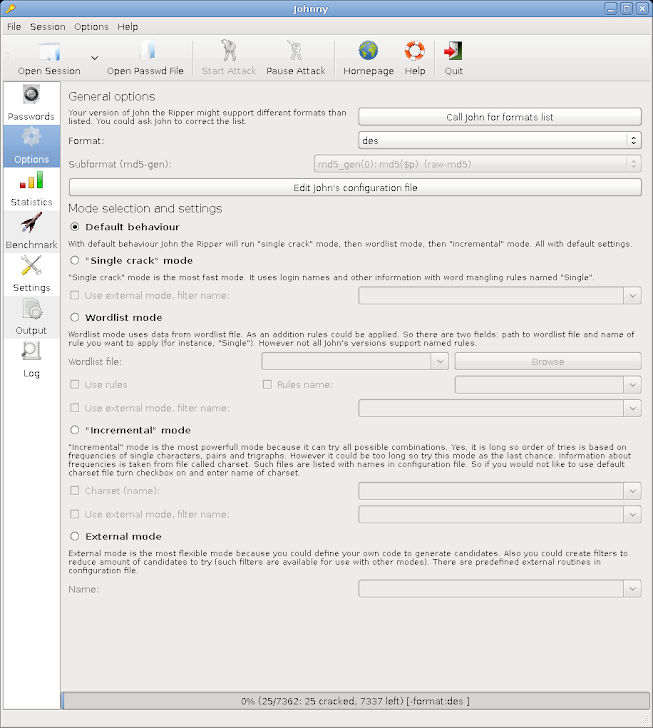Click the cracking progress bar
Image resolution: width=653 pixels, height=728 pixels.
(x=355, y=701)
